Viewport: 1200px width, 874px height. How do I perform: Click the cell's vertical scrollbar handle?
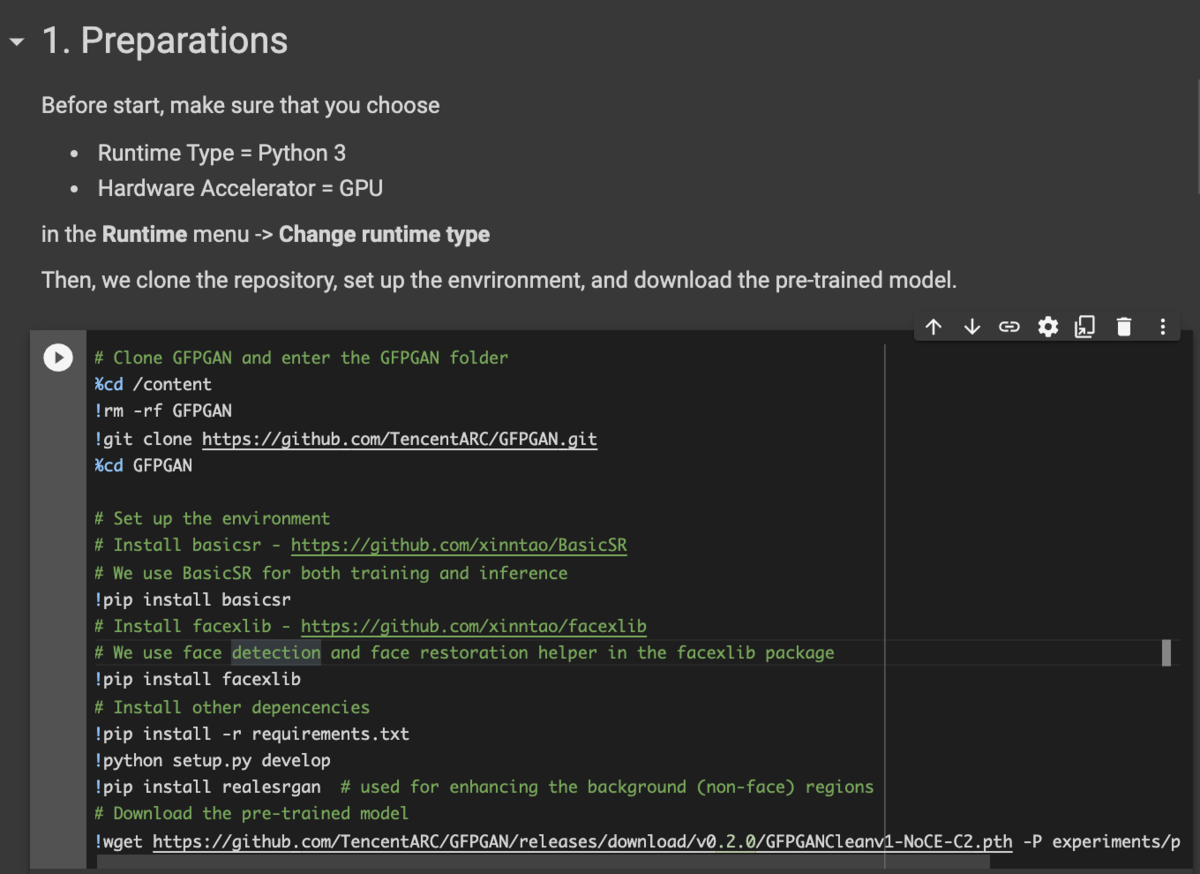1165,653
